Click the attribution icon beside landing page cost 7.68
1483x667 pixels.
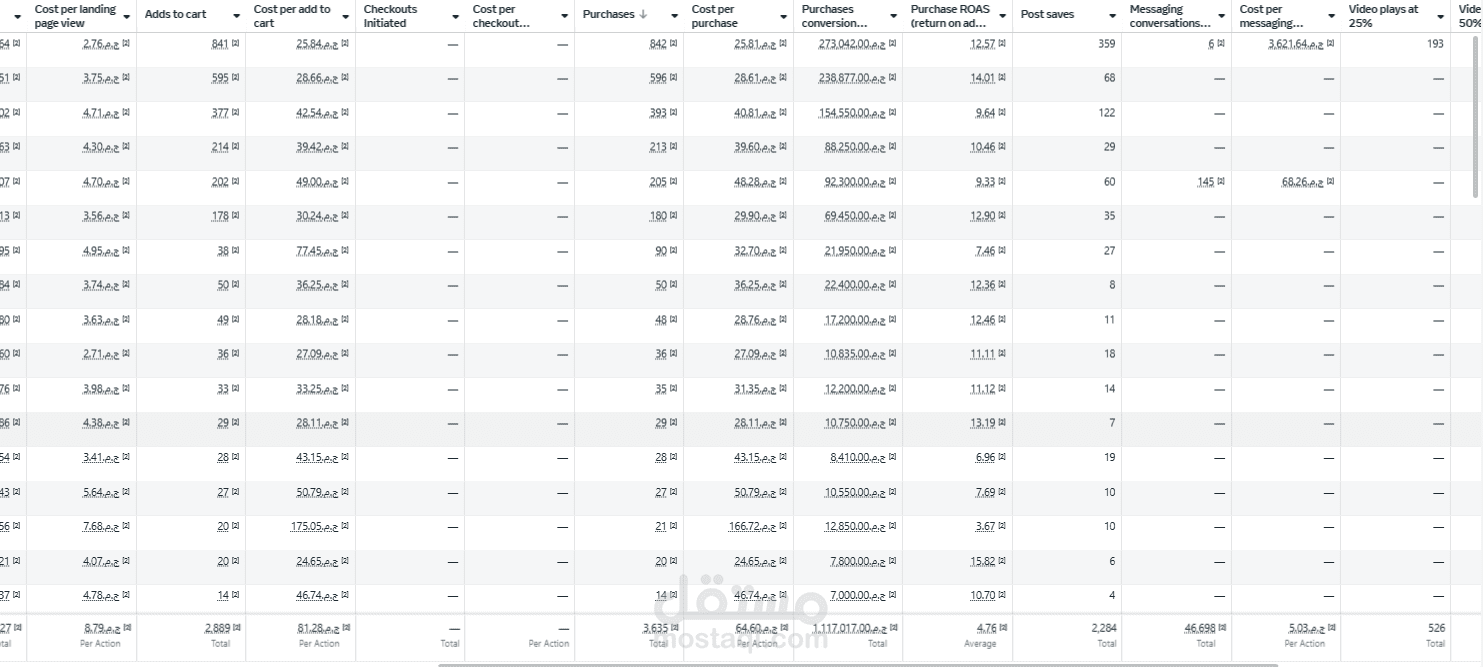[126, 526]
